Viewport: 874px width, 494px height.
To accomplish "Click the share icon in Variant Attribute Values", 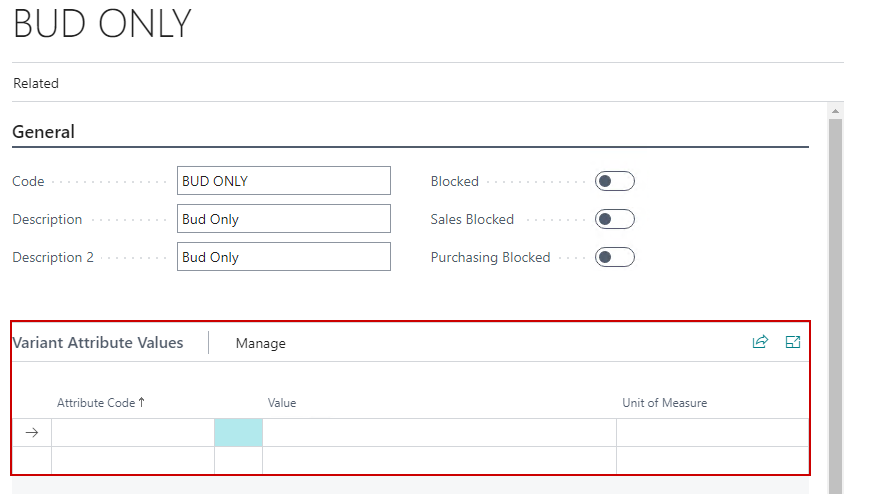I will pyautogui.click(x=760, y=342).
